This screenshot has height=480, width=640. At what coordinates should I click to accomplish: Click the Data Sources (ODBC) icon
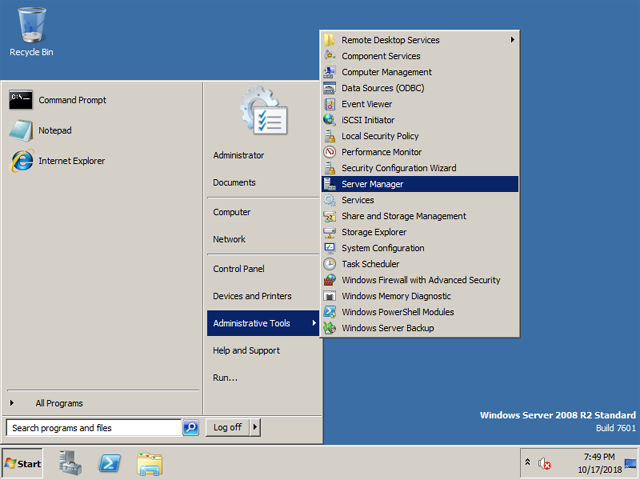click(329, 88)
